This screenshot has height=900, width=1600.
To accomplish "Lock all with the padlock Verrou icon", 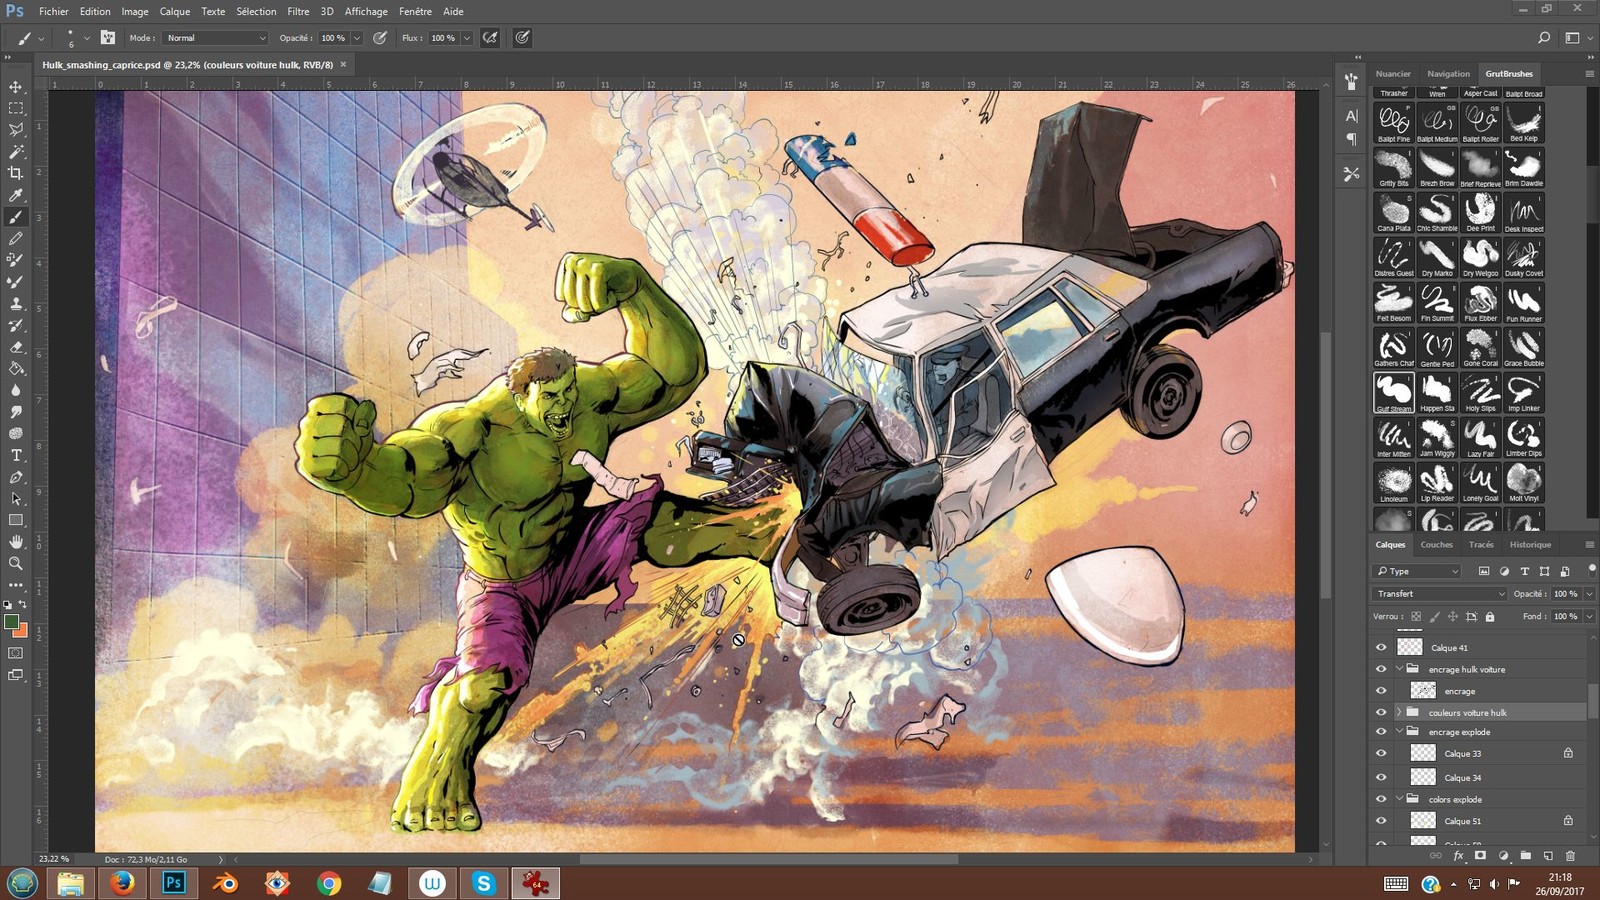I will [x=1490, y=617].
